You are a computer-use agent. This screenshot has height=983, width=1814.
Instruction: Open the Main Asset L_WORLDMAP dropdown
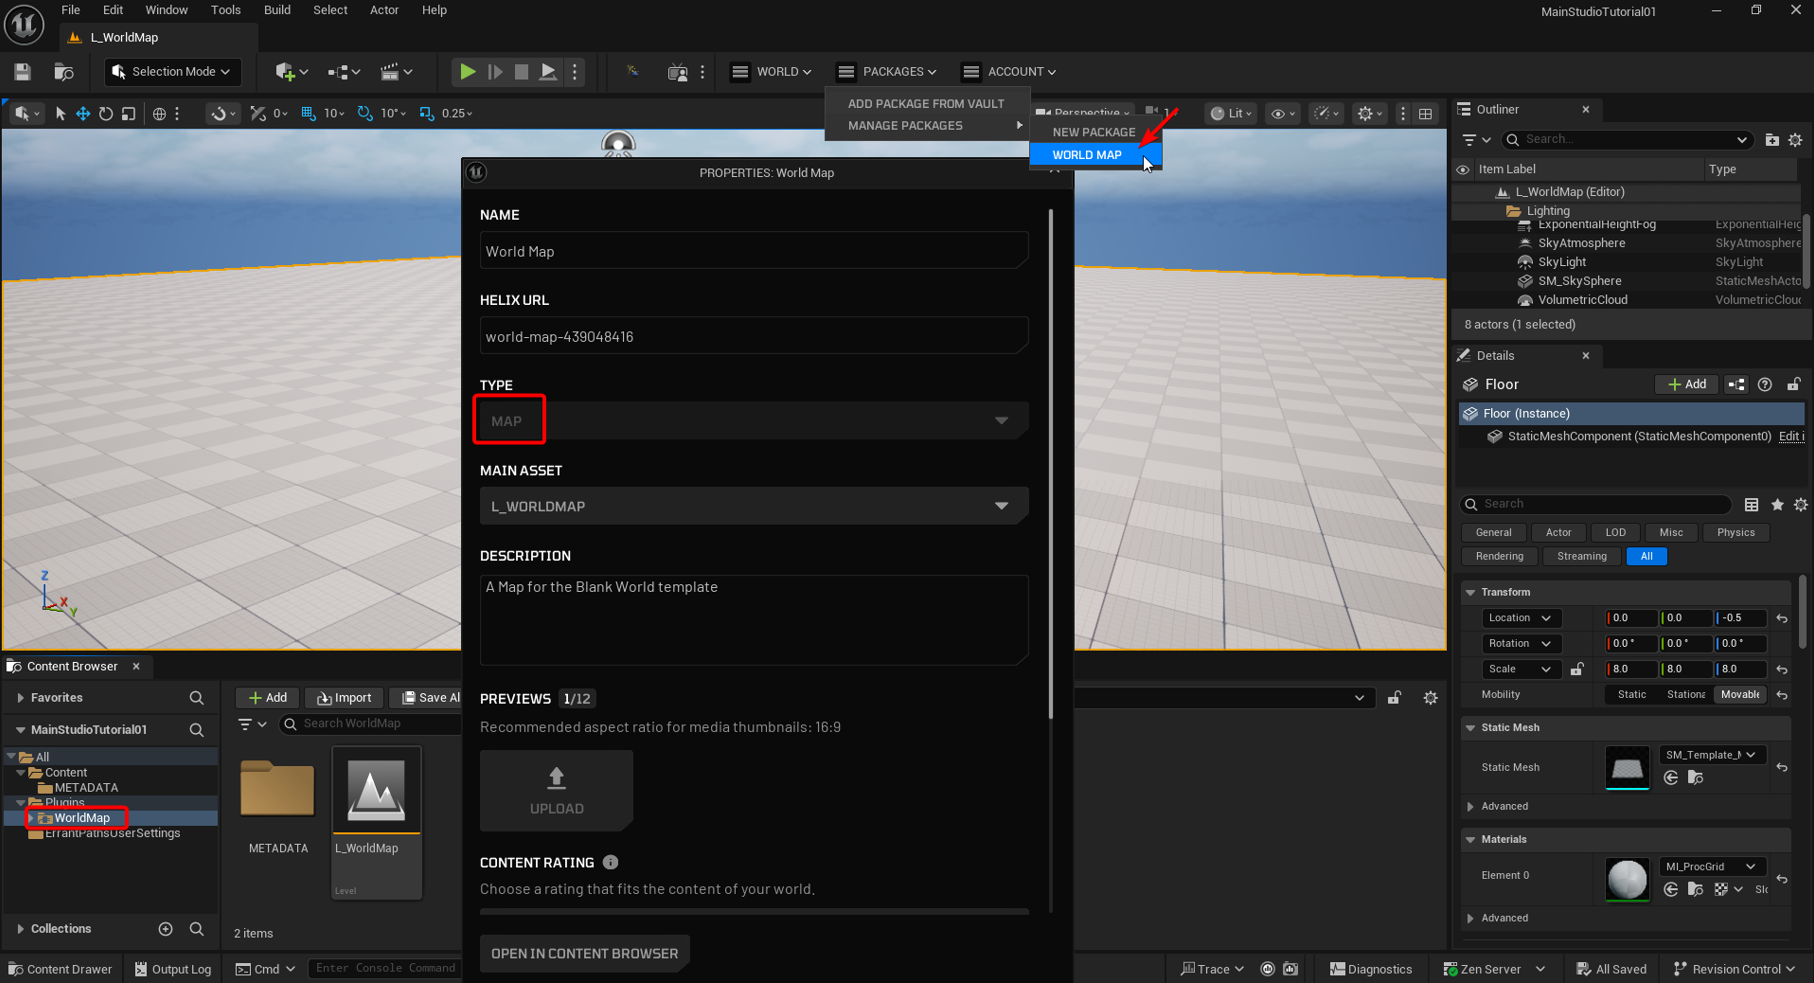click(754, 506)
